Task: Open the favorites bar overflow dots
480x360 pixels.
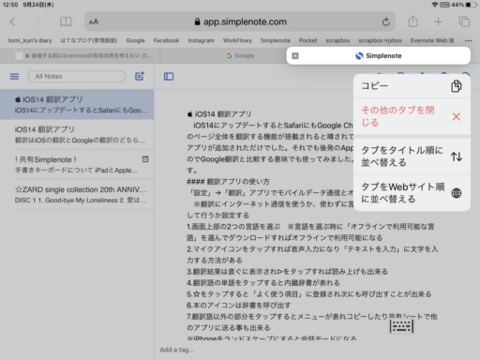Action: coord(468,41)
